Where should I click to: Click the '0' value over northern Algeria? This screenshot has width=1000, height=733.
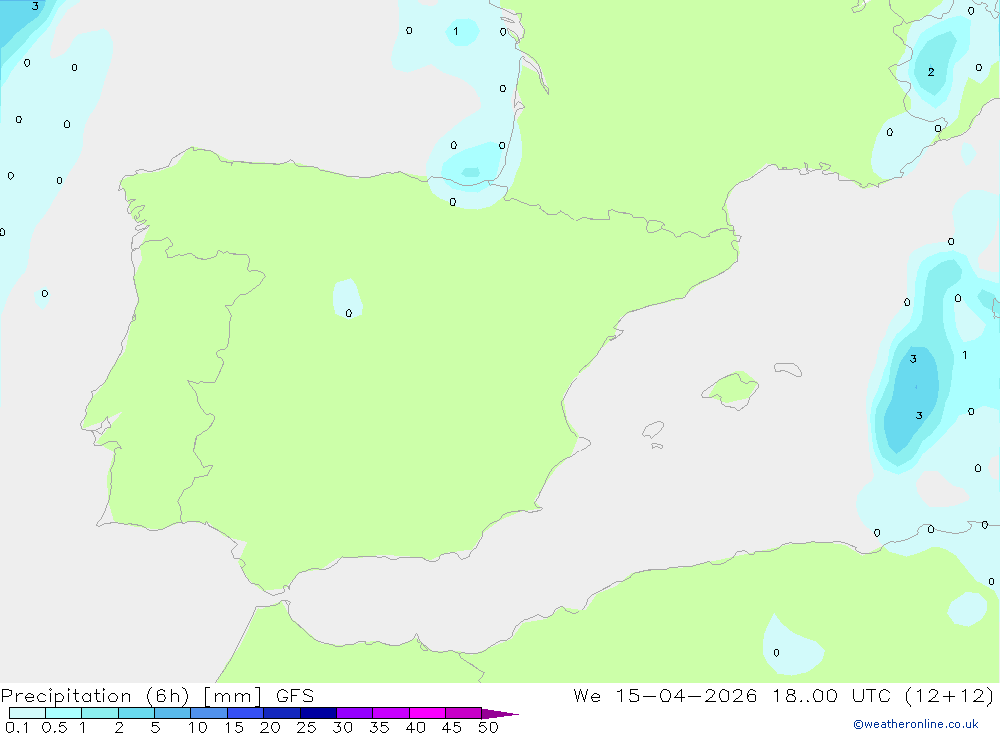coord(776,653)
